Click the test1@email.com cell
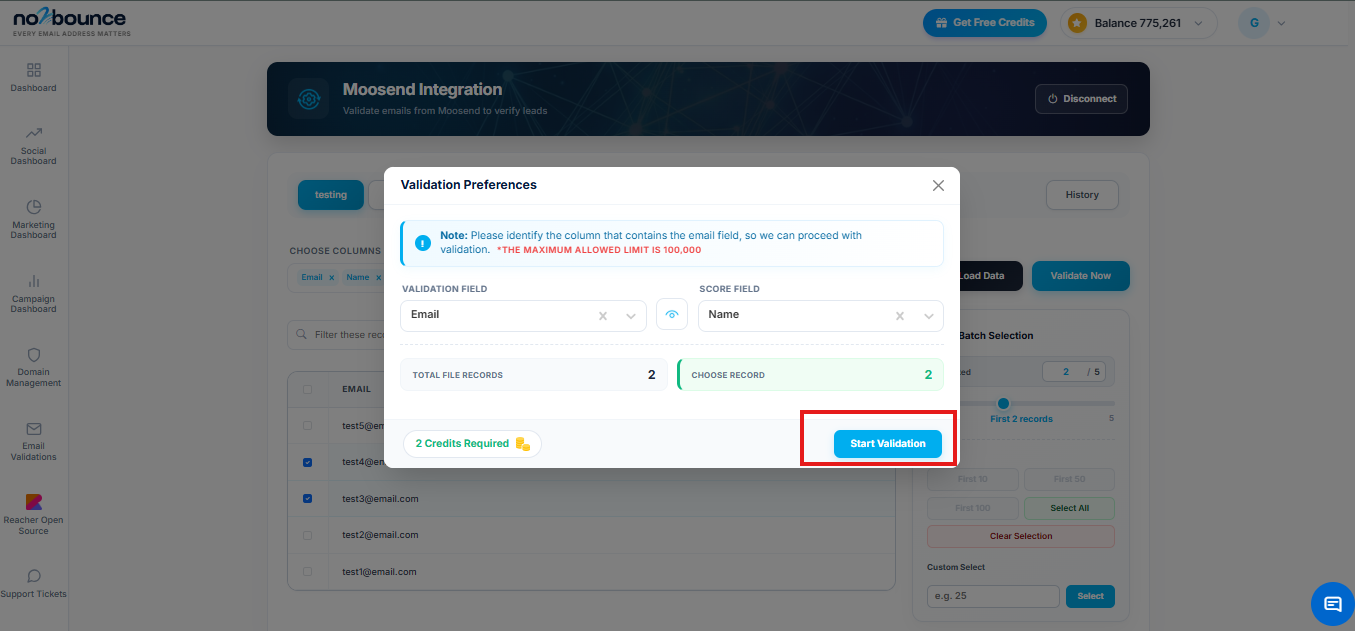Screen dimensions: 1355x631 coord(380,571)
